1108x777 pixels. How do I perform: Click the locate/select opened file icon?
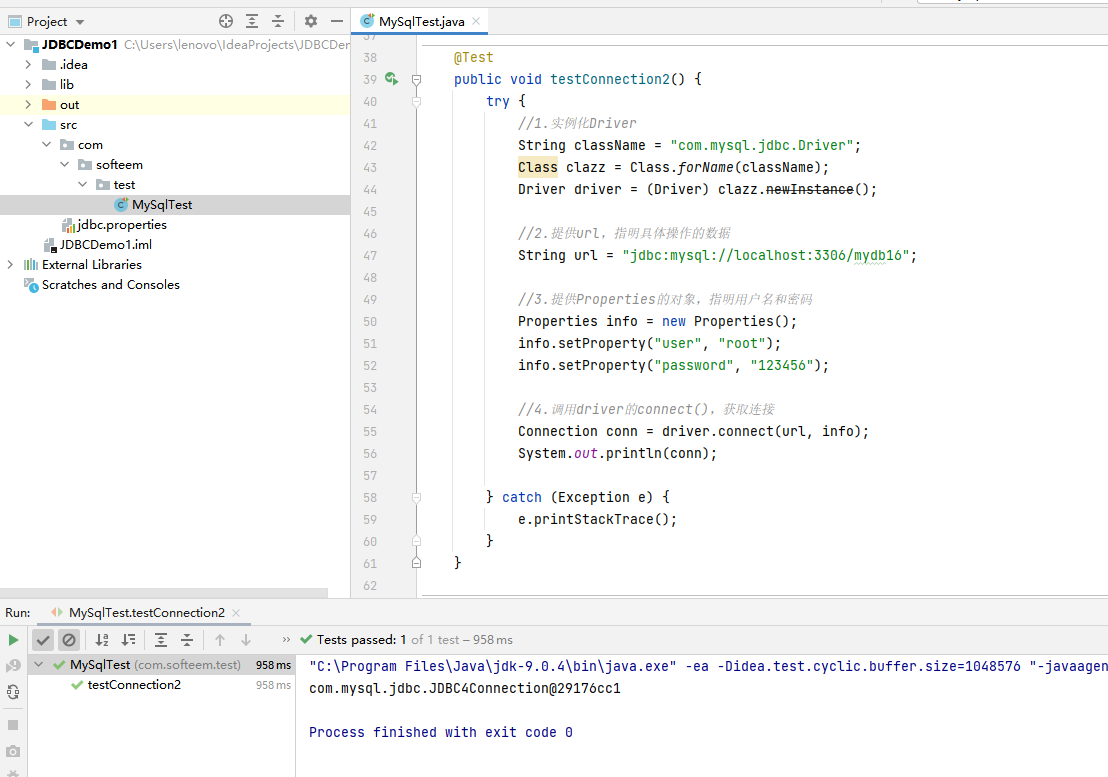pyautogui.click(x=226, y=21)
